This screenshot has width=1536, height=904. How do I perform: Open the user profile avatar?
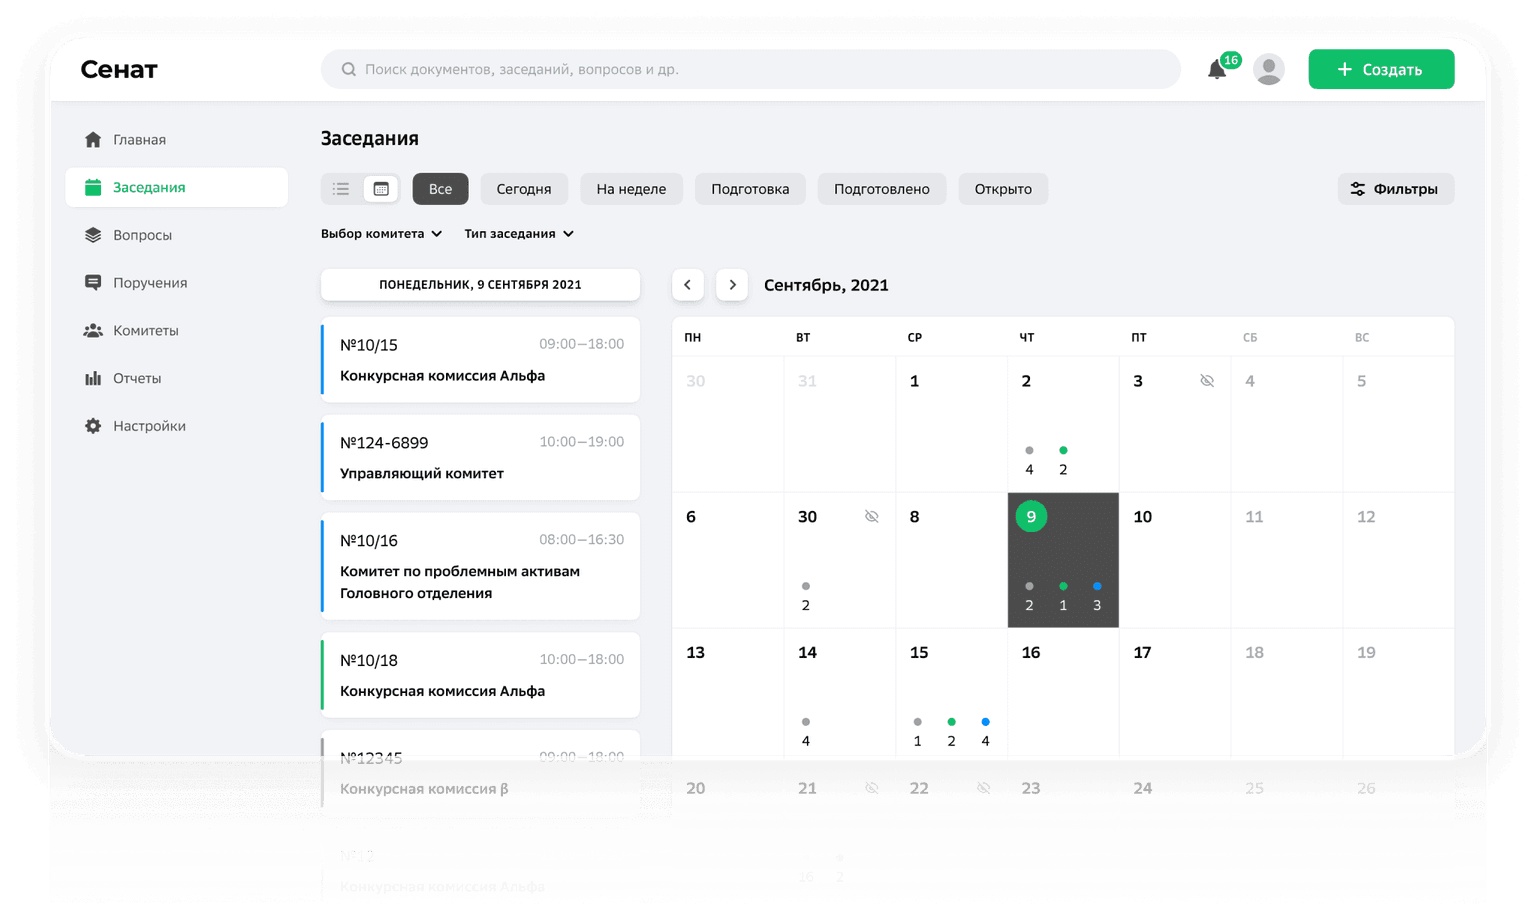[1269, 69]
